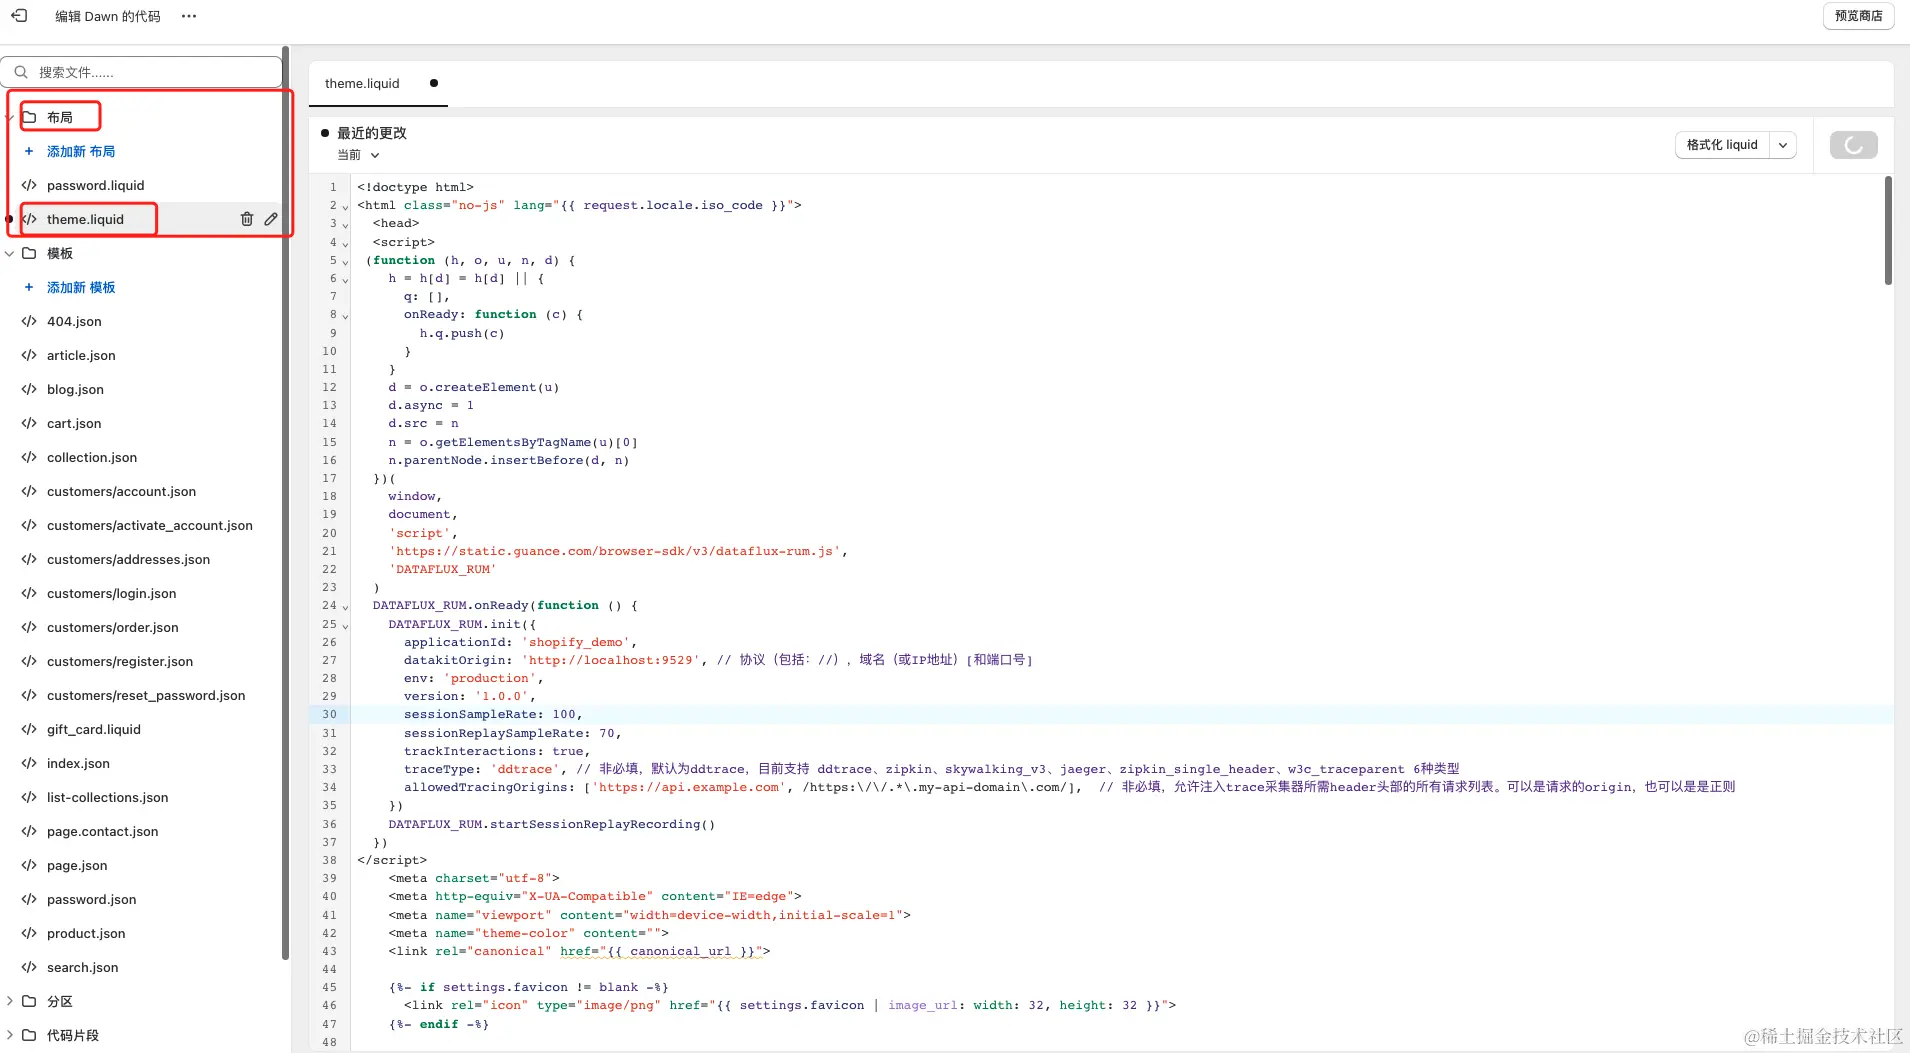
Task: Delete theme.liquid with the trash icon
Action: click(x=247, y=219)
